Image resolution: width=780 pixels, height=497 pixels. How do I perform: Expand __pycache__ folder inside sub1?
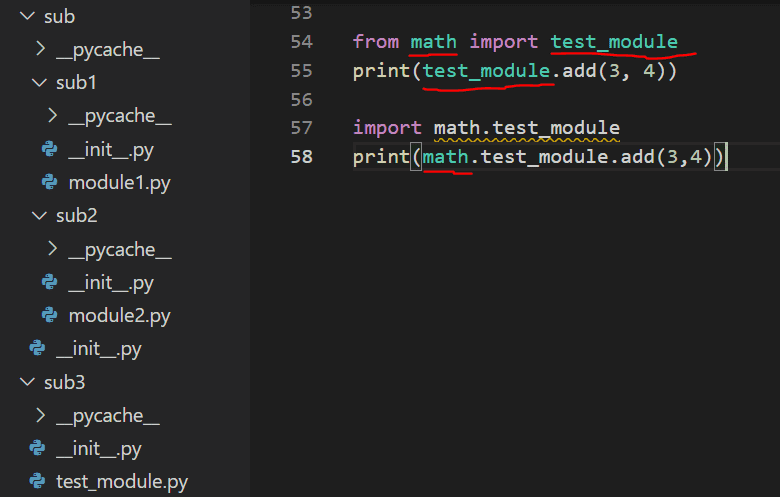click(53, 116)
